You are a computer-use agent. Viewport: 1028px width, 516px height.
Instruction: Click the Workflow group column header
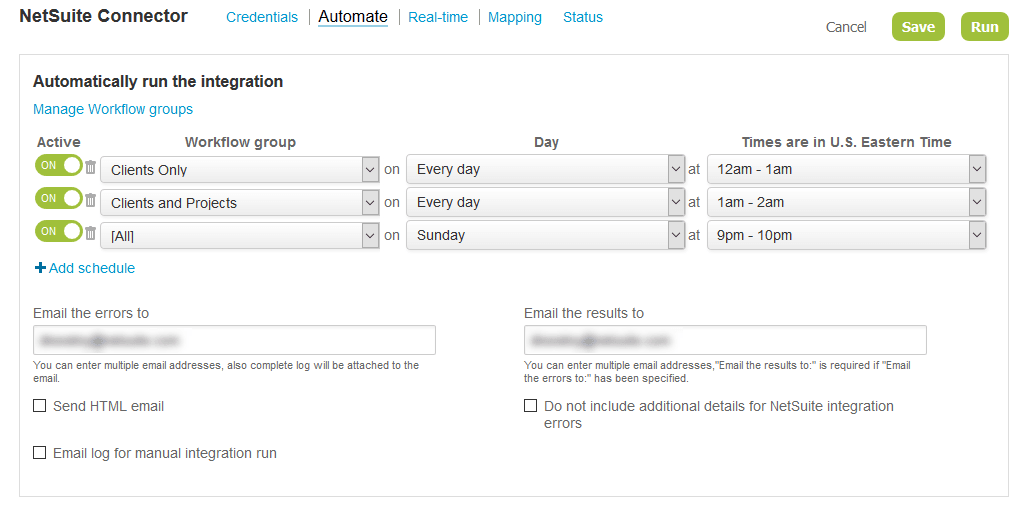coord(240,142)
